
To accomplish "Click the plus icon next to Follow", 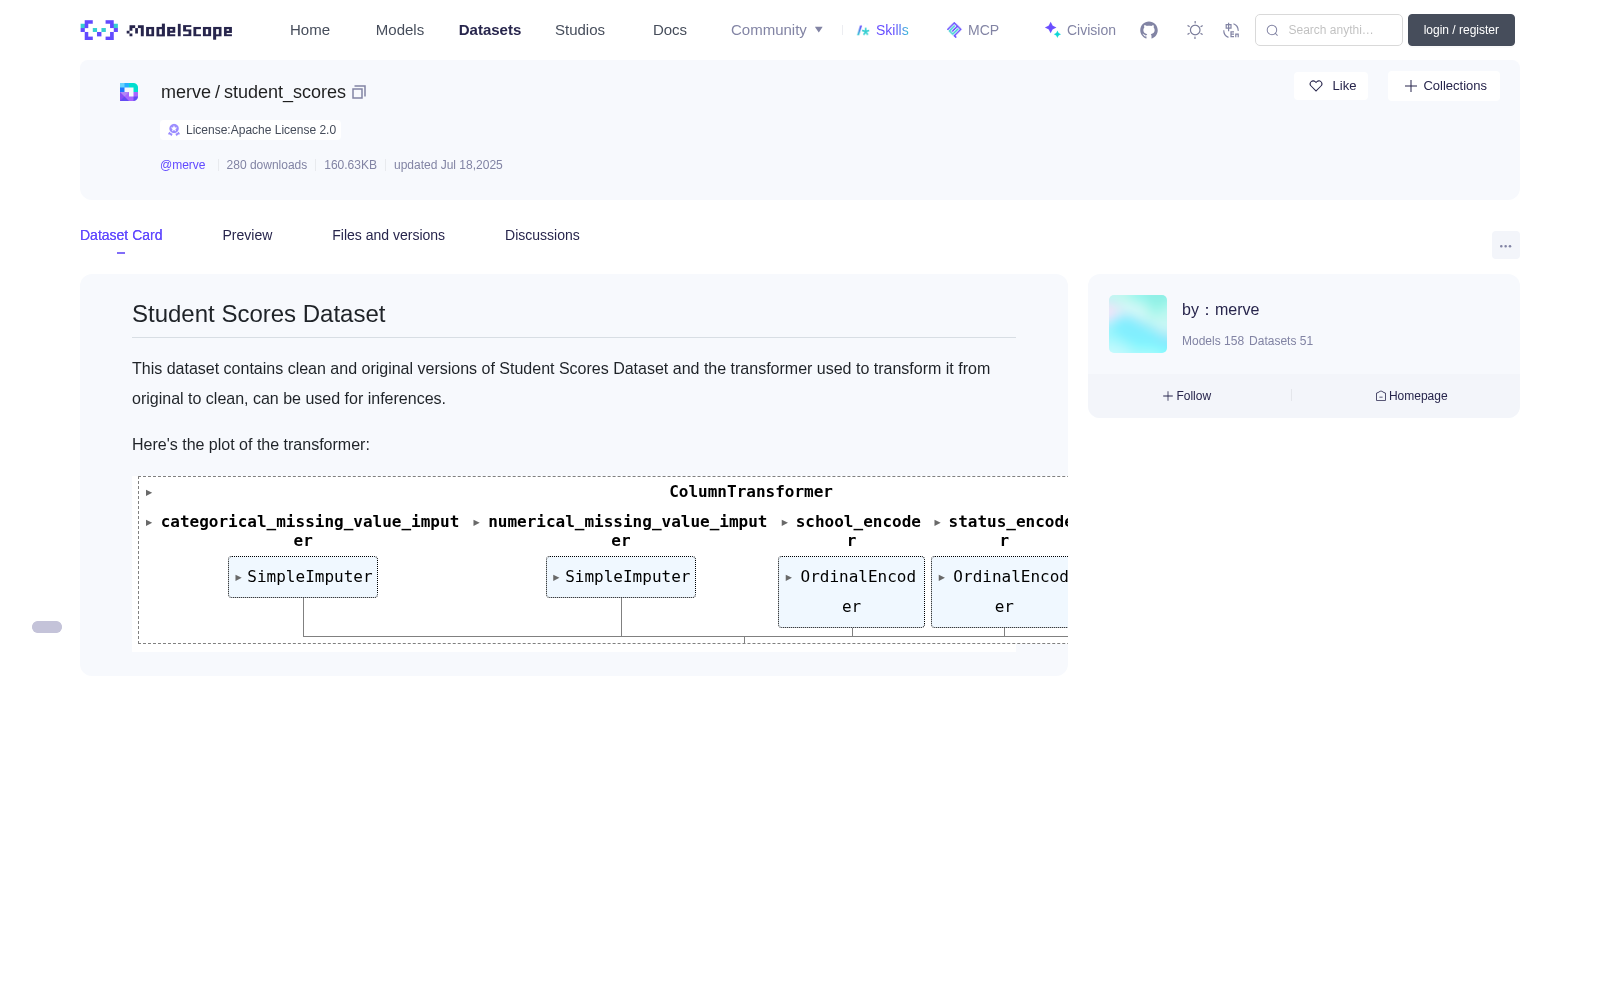I will (1168, 396).
